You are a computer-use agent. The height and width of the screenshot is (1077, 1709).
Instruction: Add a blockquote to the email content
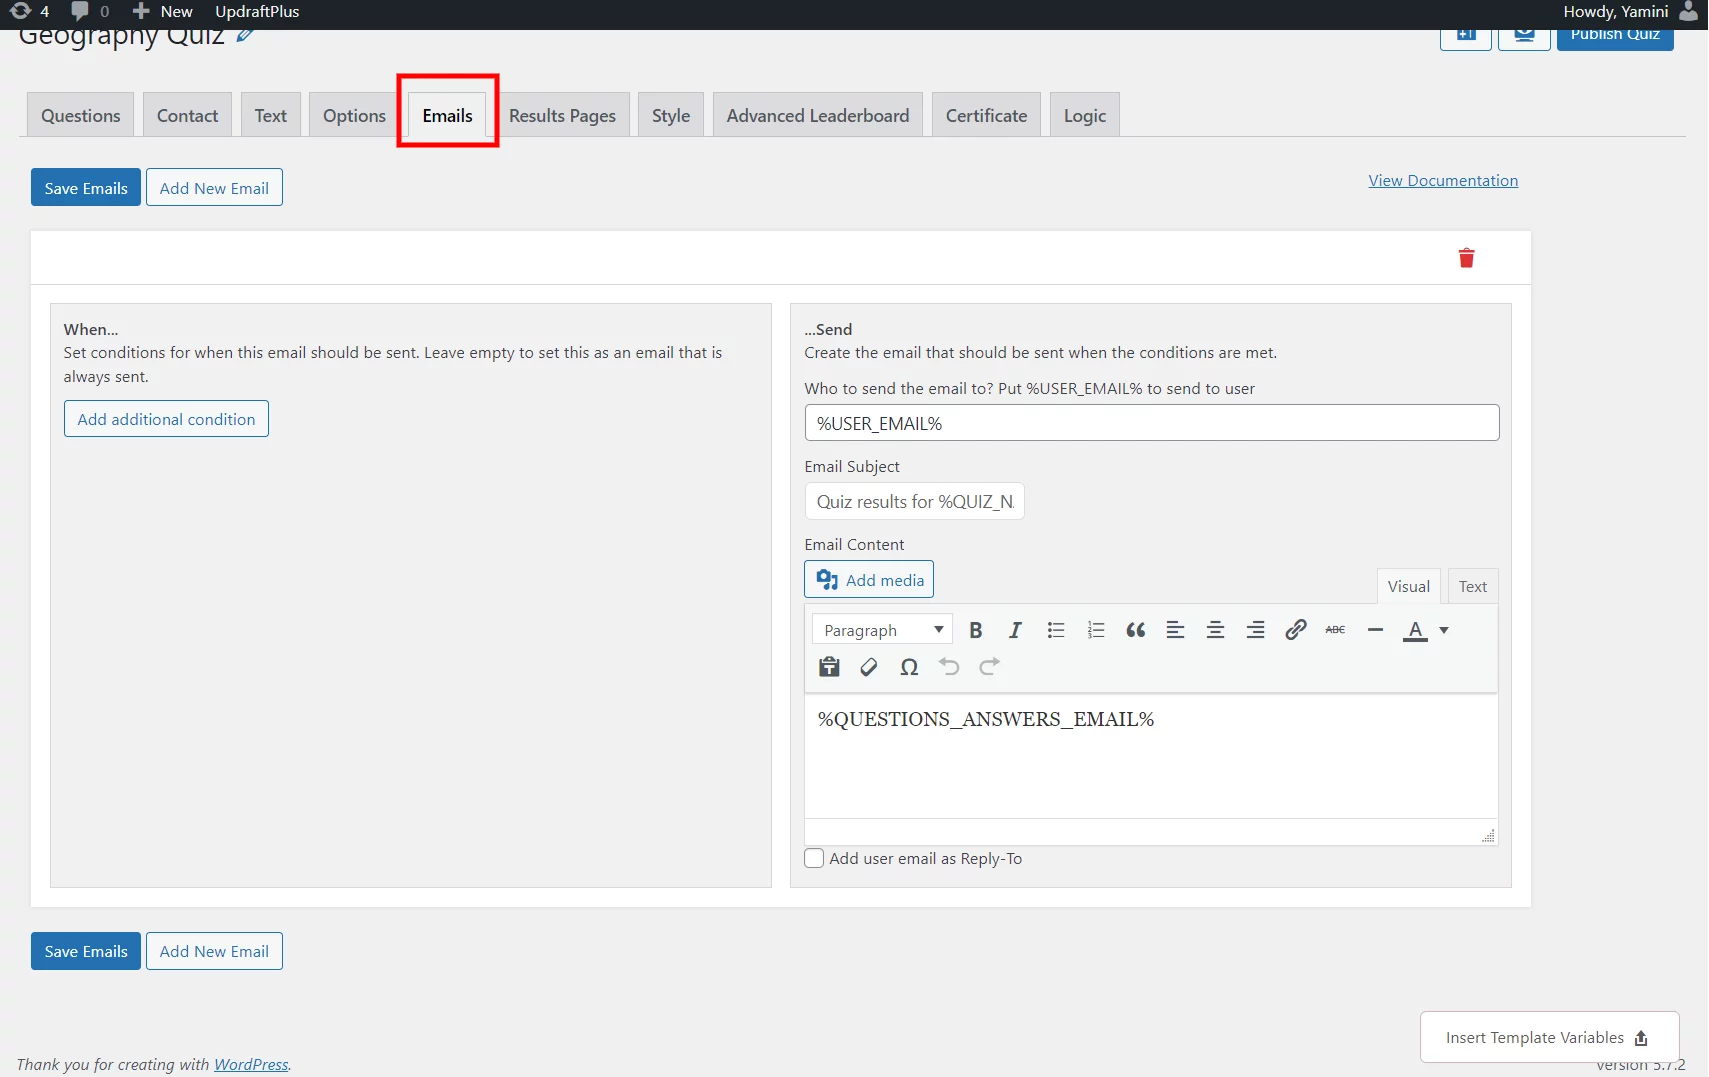pyautogui.click(x=1136, y=630)
